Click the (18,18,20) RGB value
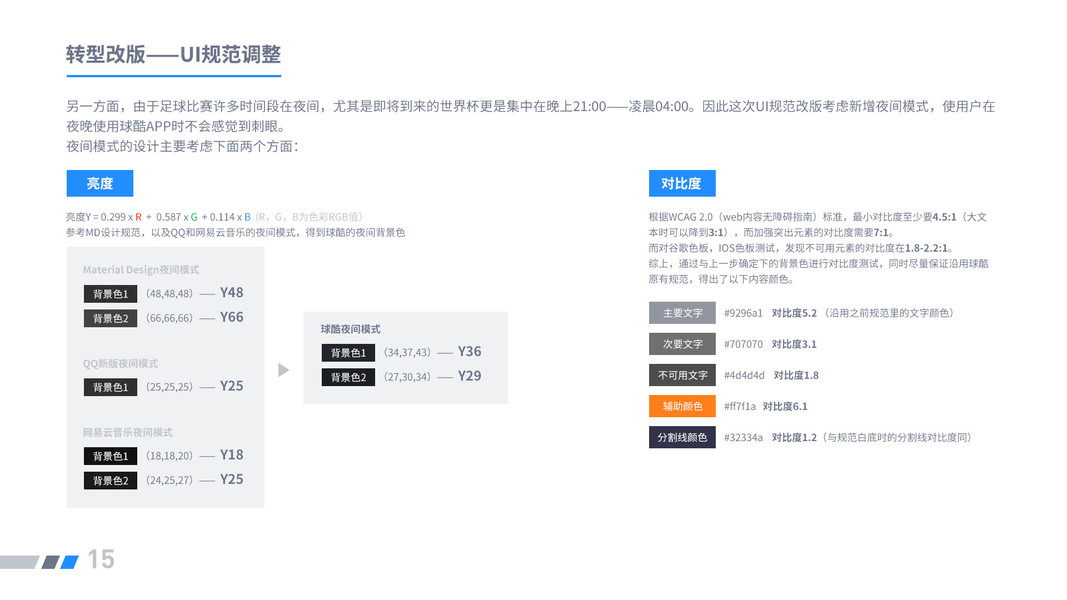 (x=169, y=456)
